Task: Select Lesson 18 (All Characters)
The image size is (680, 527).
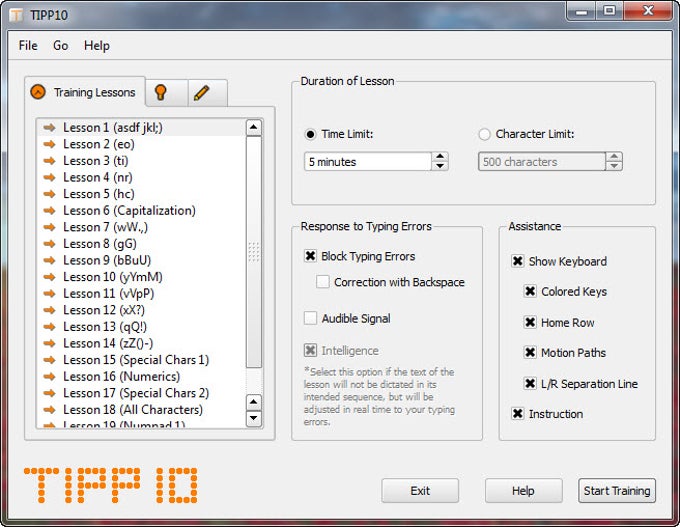Action: tap(142, 409)
